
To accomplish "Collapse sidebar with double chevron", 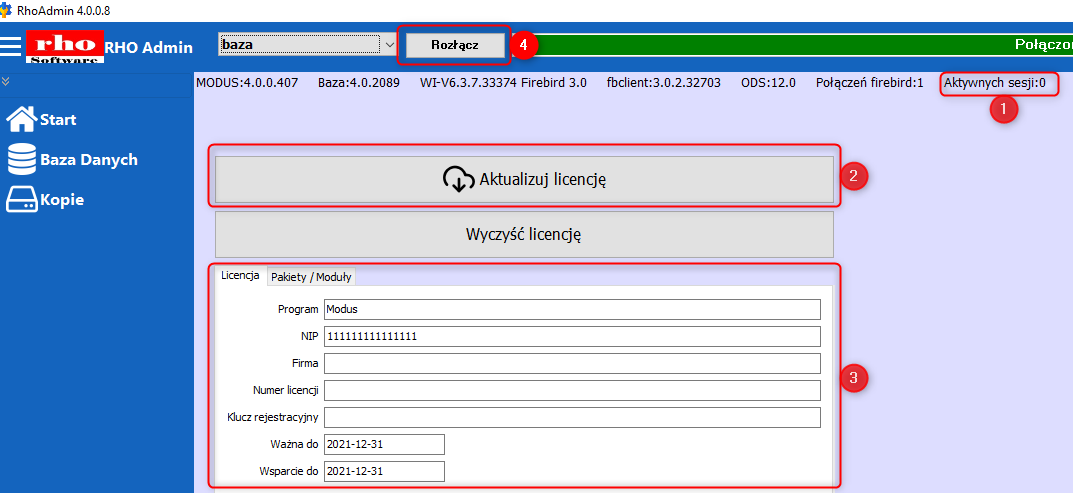I will [x=6, y=81].
